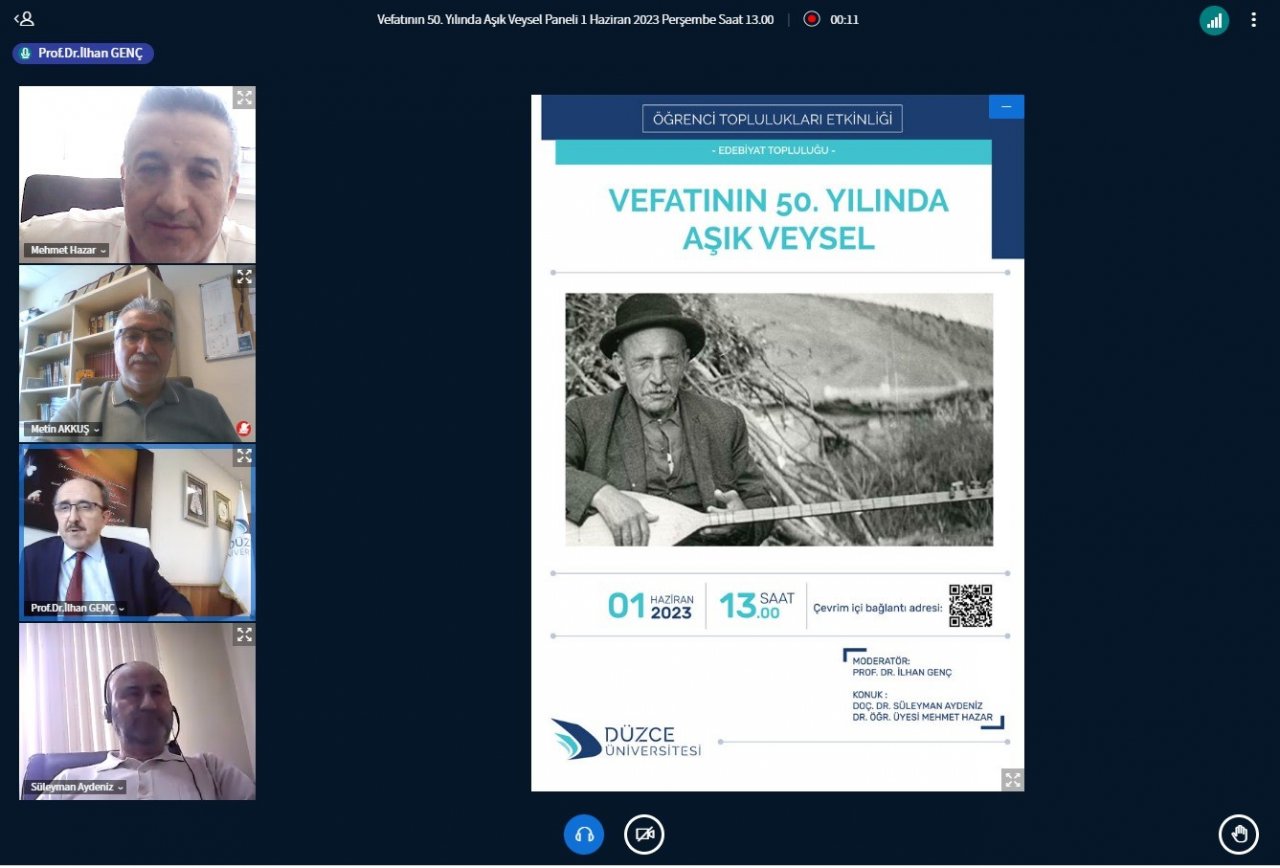Expand Metin AKKUŞ's video to fullscreen
The image size is (1280, 868).
pyautogui.click(x=244, y=277)
